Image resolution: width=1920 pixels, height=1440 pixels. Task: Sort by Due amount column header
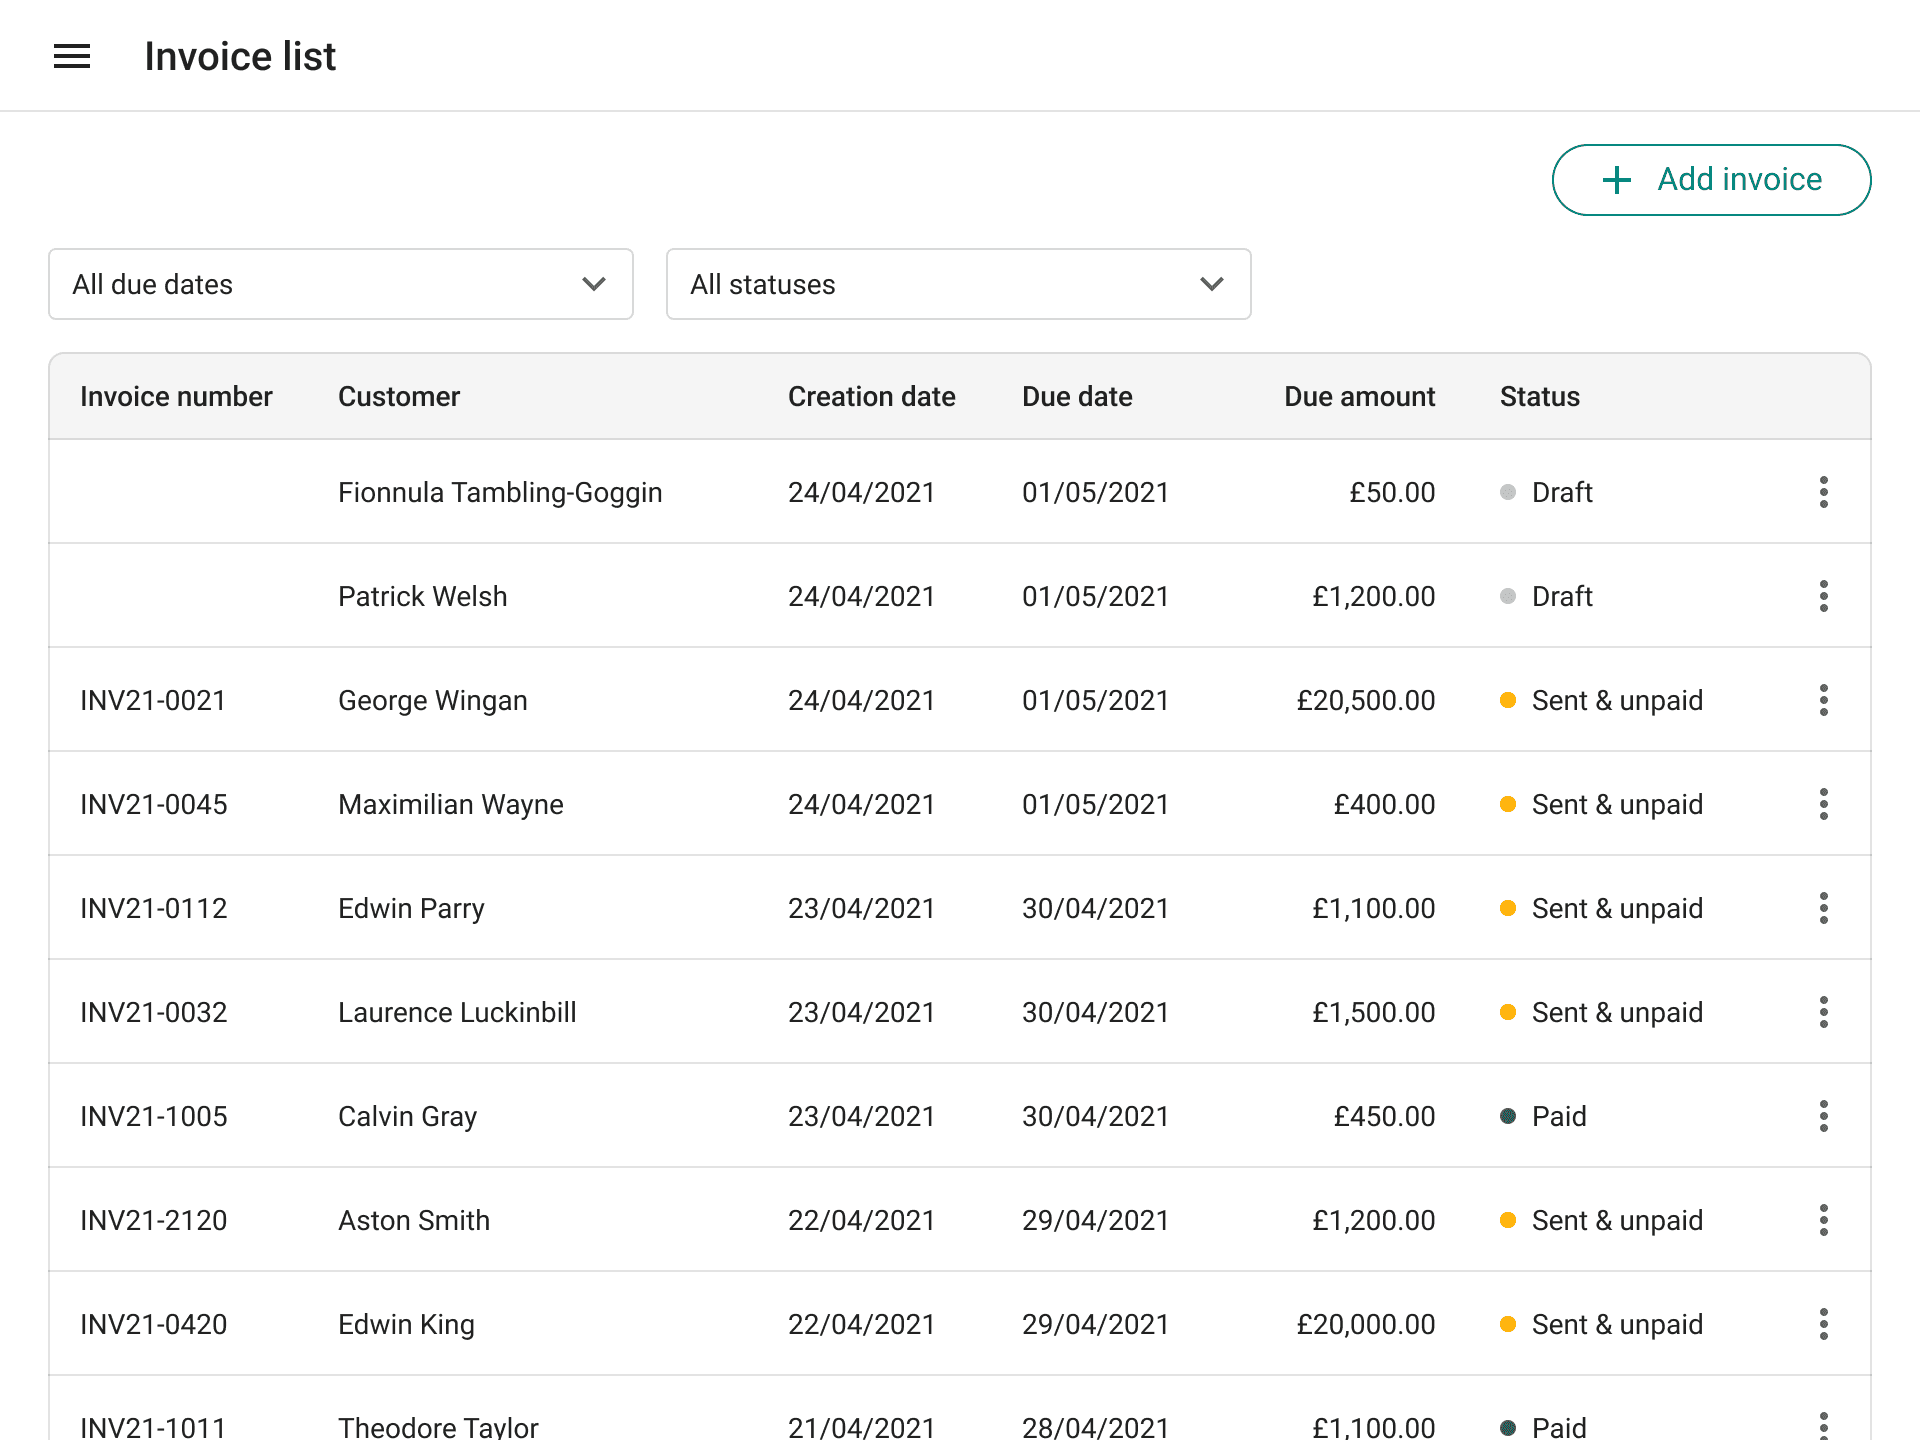coord(1358,397)
